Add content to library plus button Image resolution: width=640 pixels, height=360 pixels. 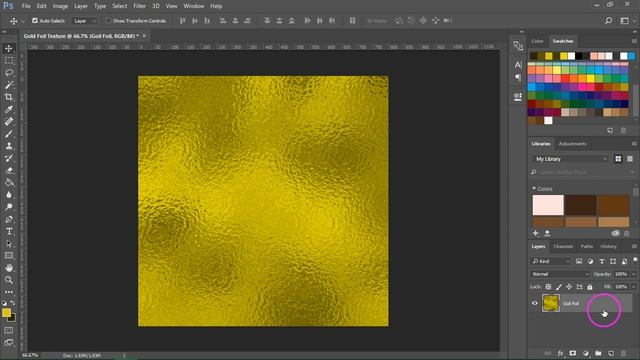pos(536,233)
